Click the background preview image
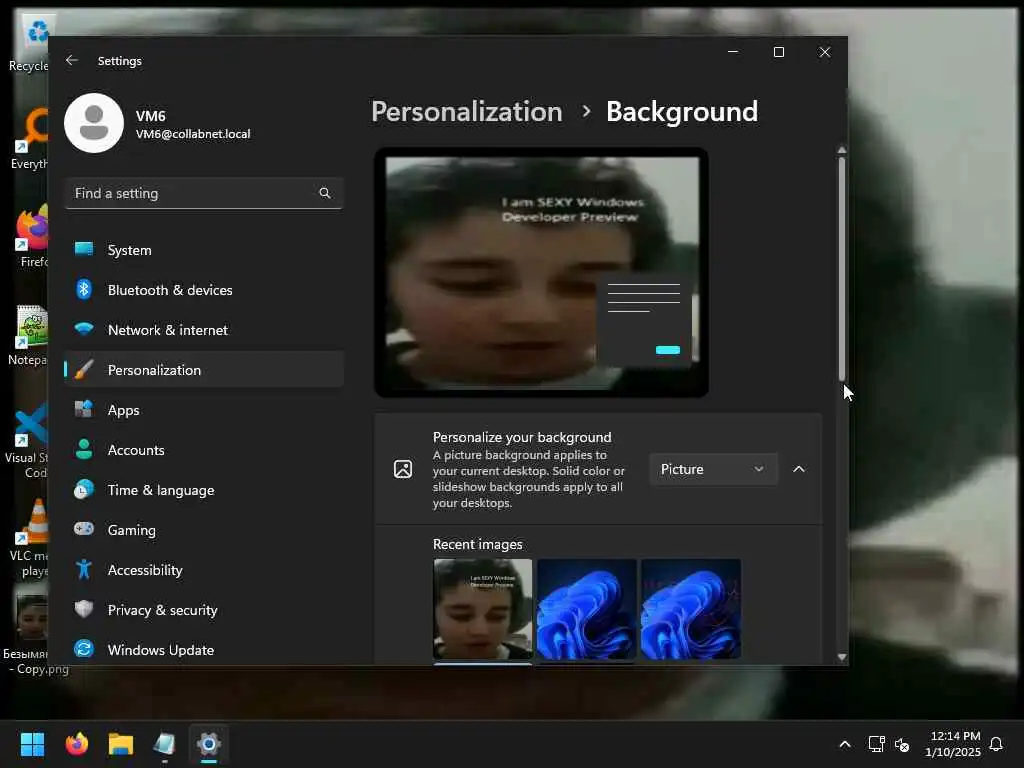The image size is (1024, 768). pyautogui.click(x=541, y=272)
